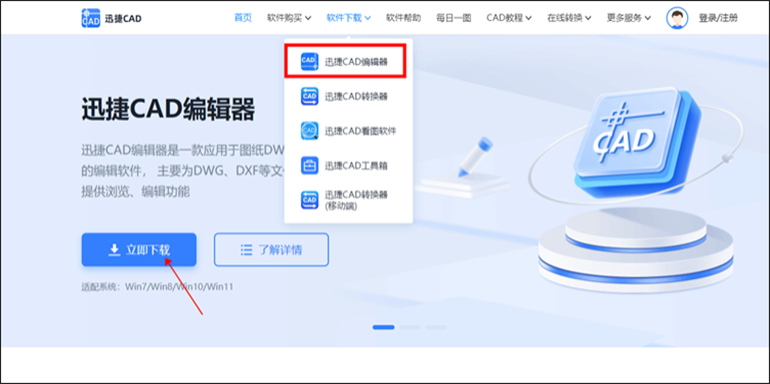Open the CAD教程 menu
This screenshot has height=384, width=770.
coord(509,18)
